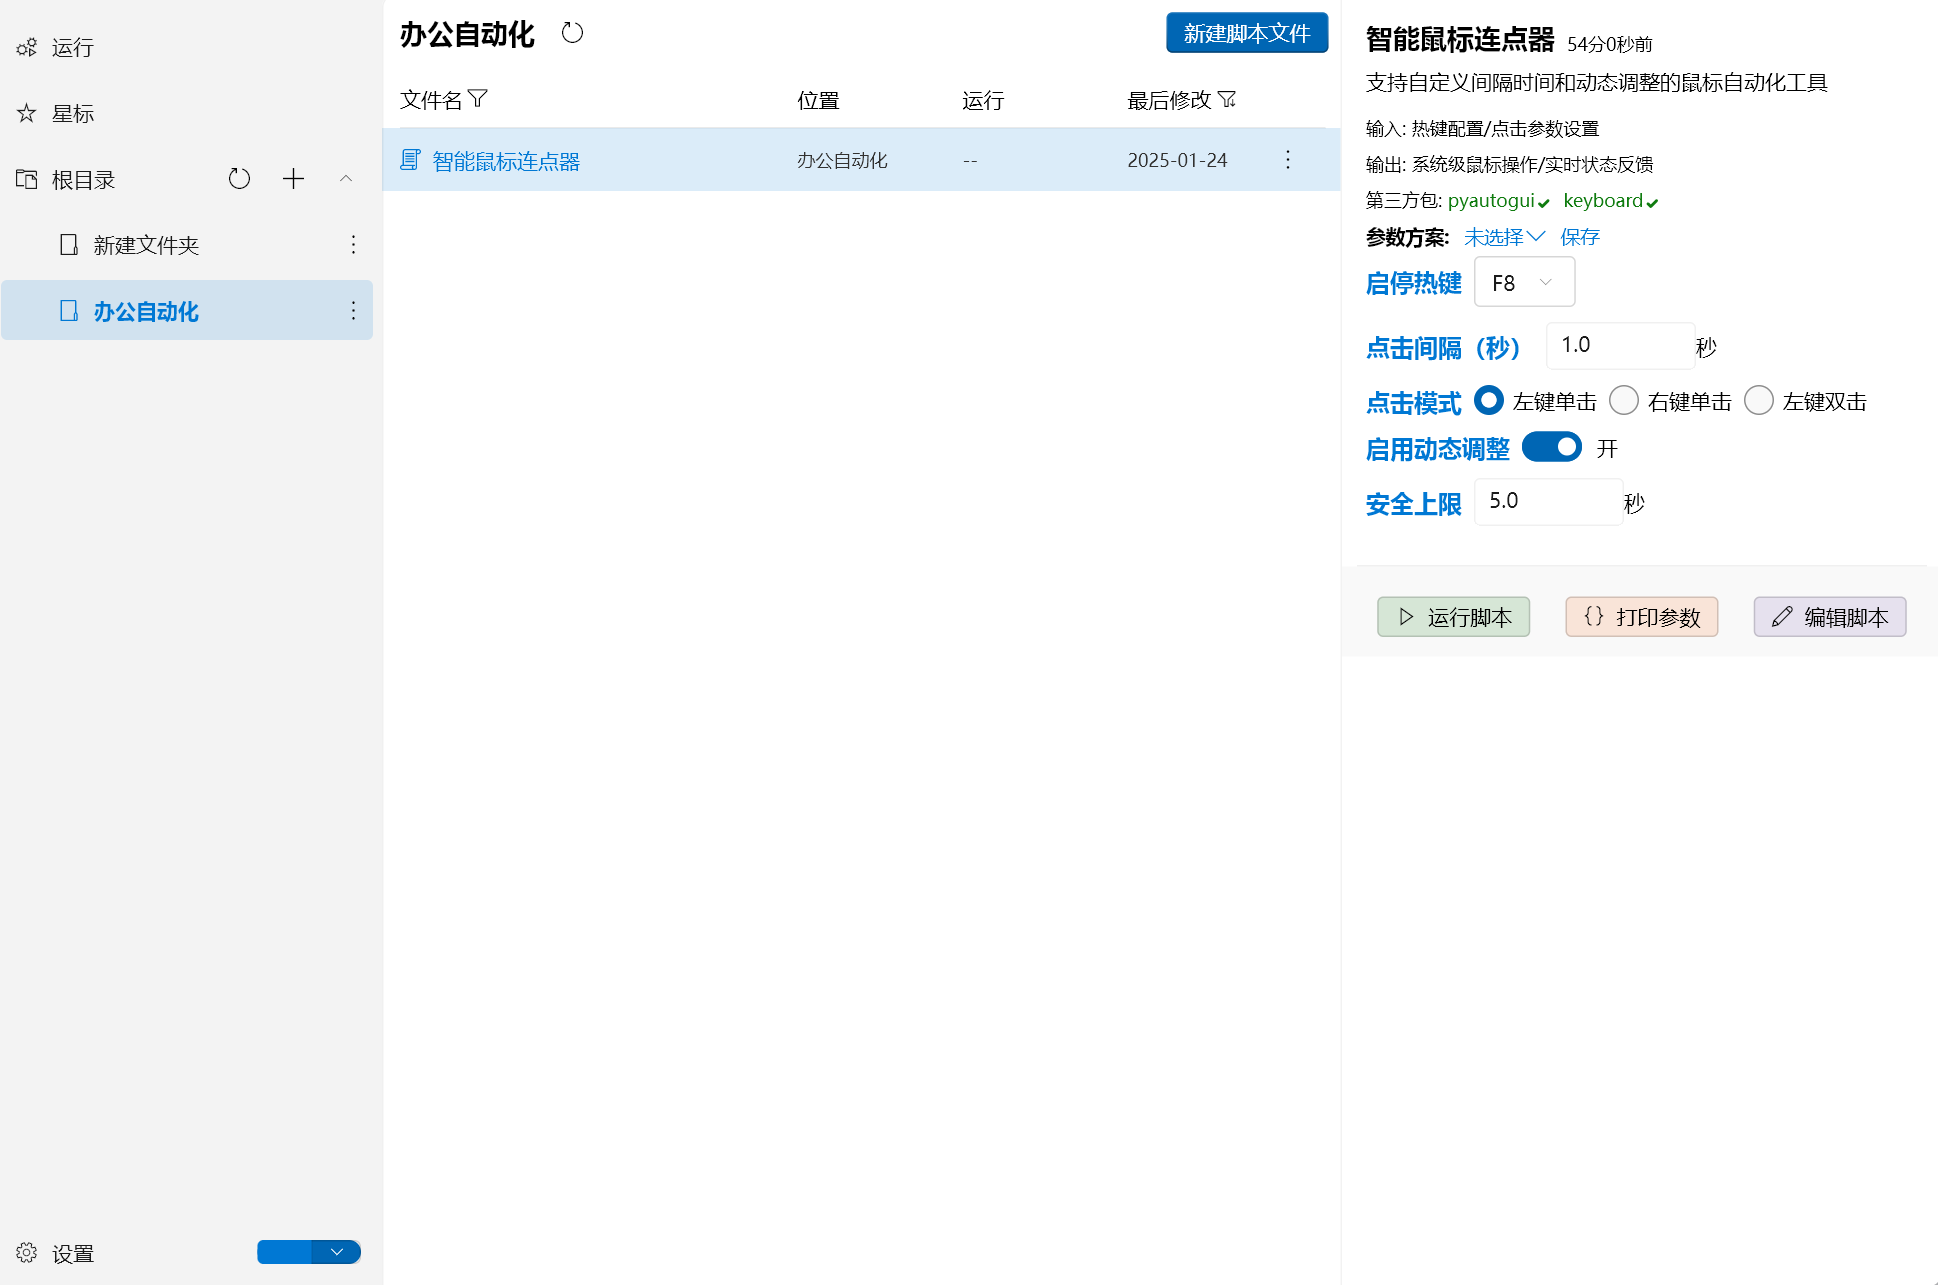This screenshot has width=1938, height=1285.
Task: Toggle the 启用动态调整 switch
Action: pyautogui.click(x=1552, y=447)
